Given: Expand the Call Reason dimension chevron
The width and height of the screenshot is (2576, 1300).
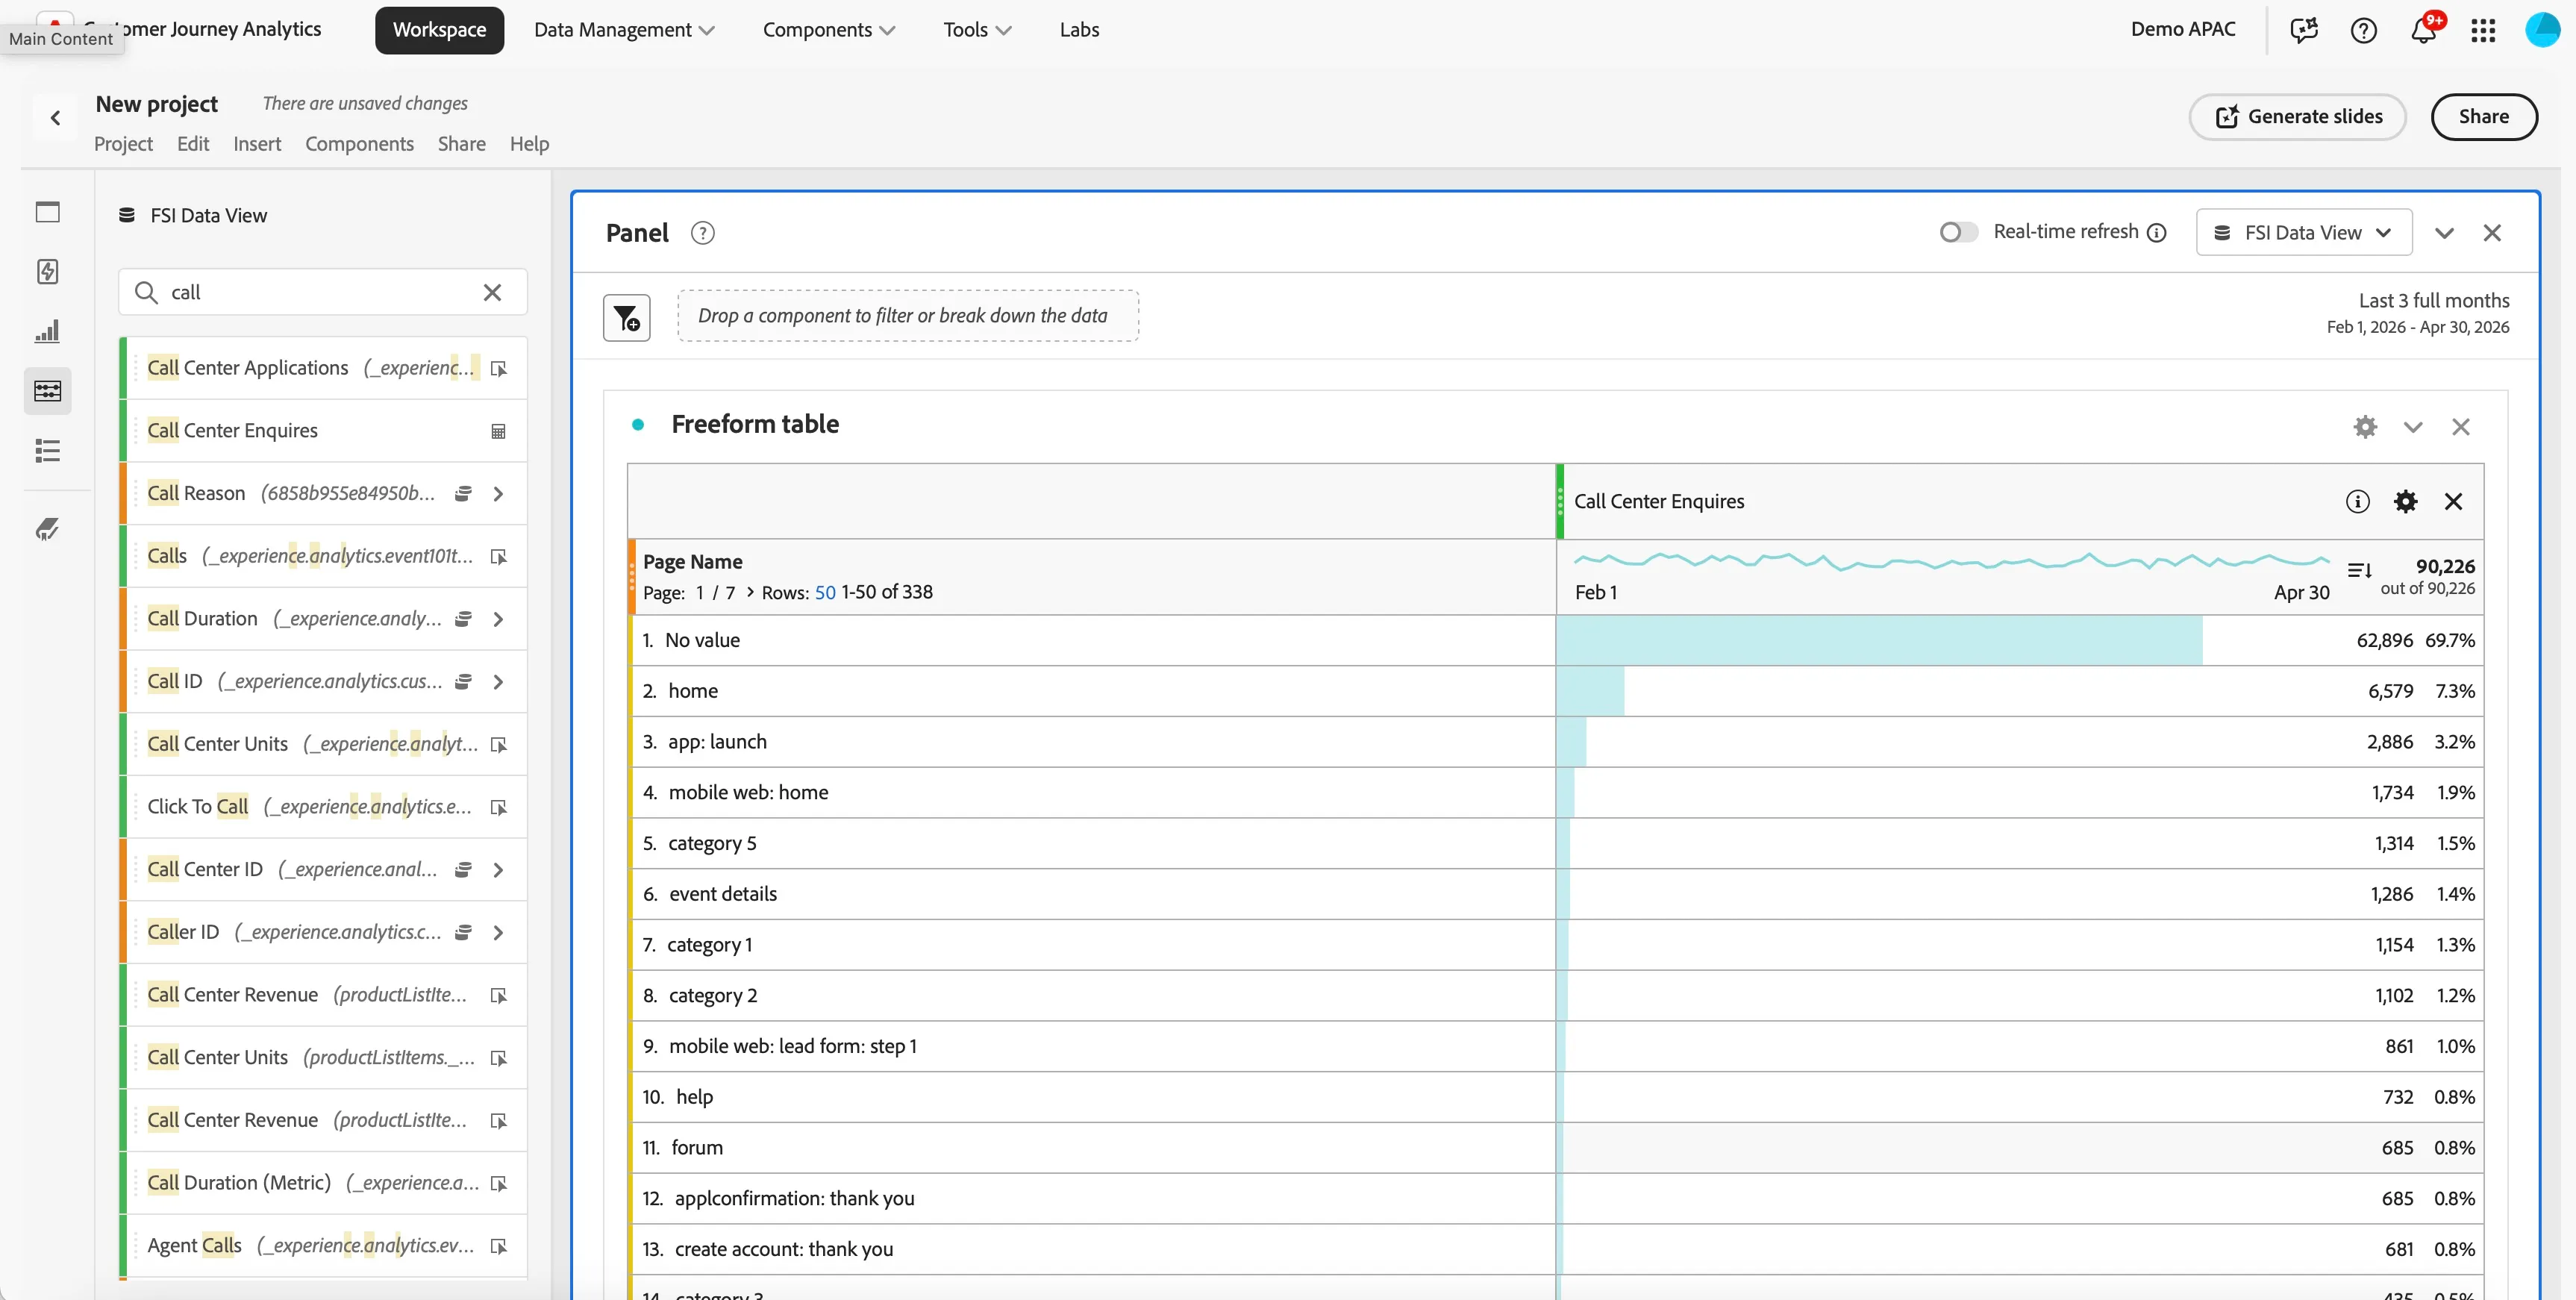Looking at the screenshot, I should (498, 494).
